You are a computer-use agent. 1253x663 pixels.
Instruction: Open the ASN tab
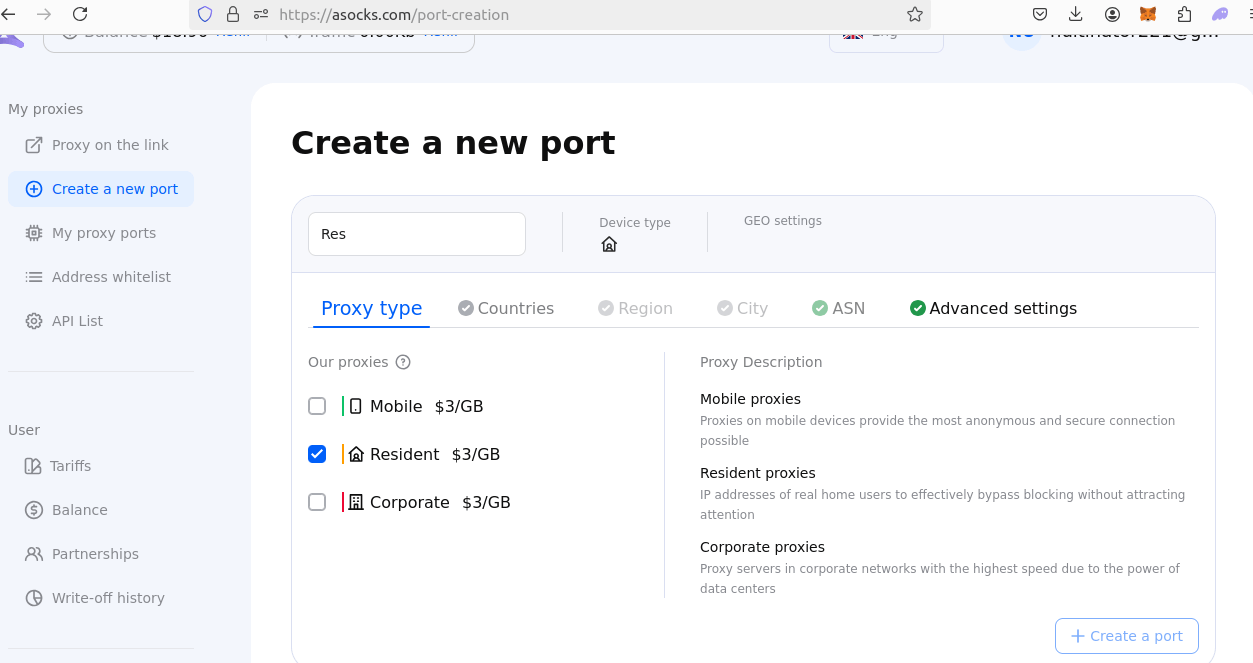tap(838, 308)
